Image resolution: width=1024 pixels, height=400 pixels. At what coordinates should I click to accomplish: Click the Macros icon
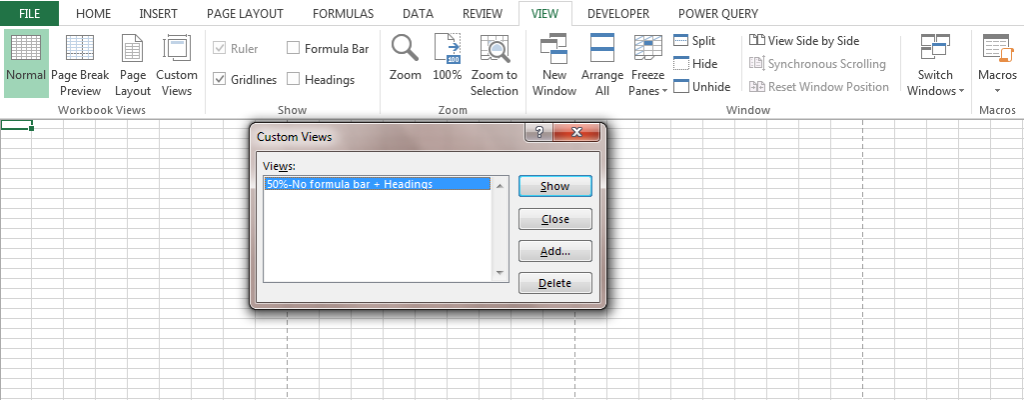click(x=997, y=50)
